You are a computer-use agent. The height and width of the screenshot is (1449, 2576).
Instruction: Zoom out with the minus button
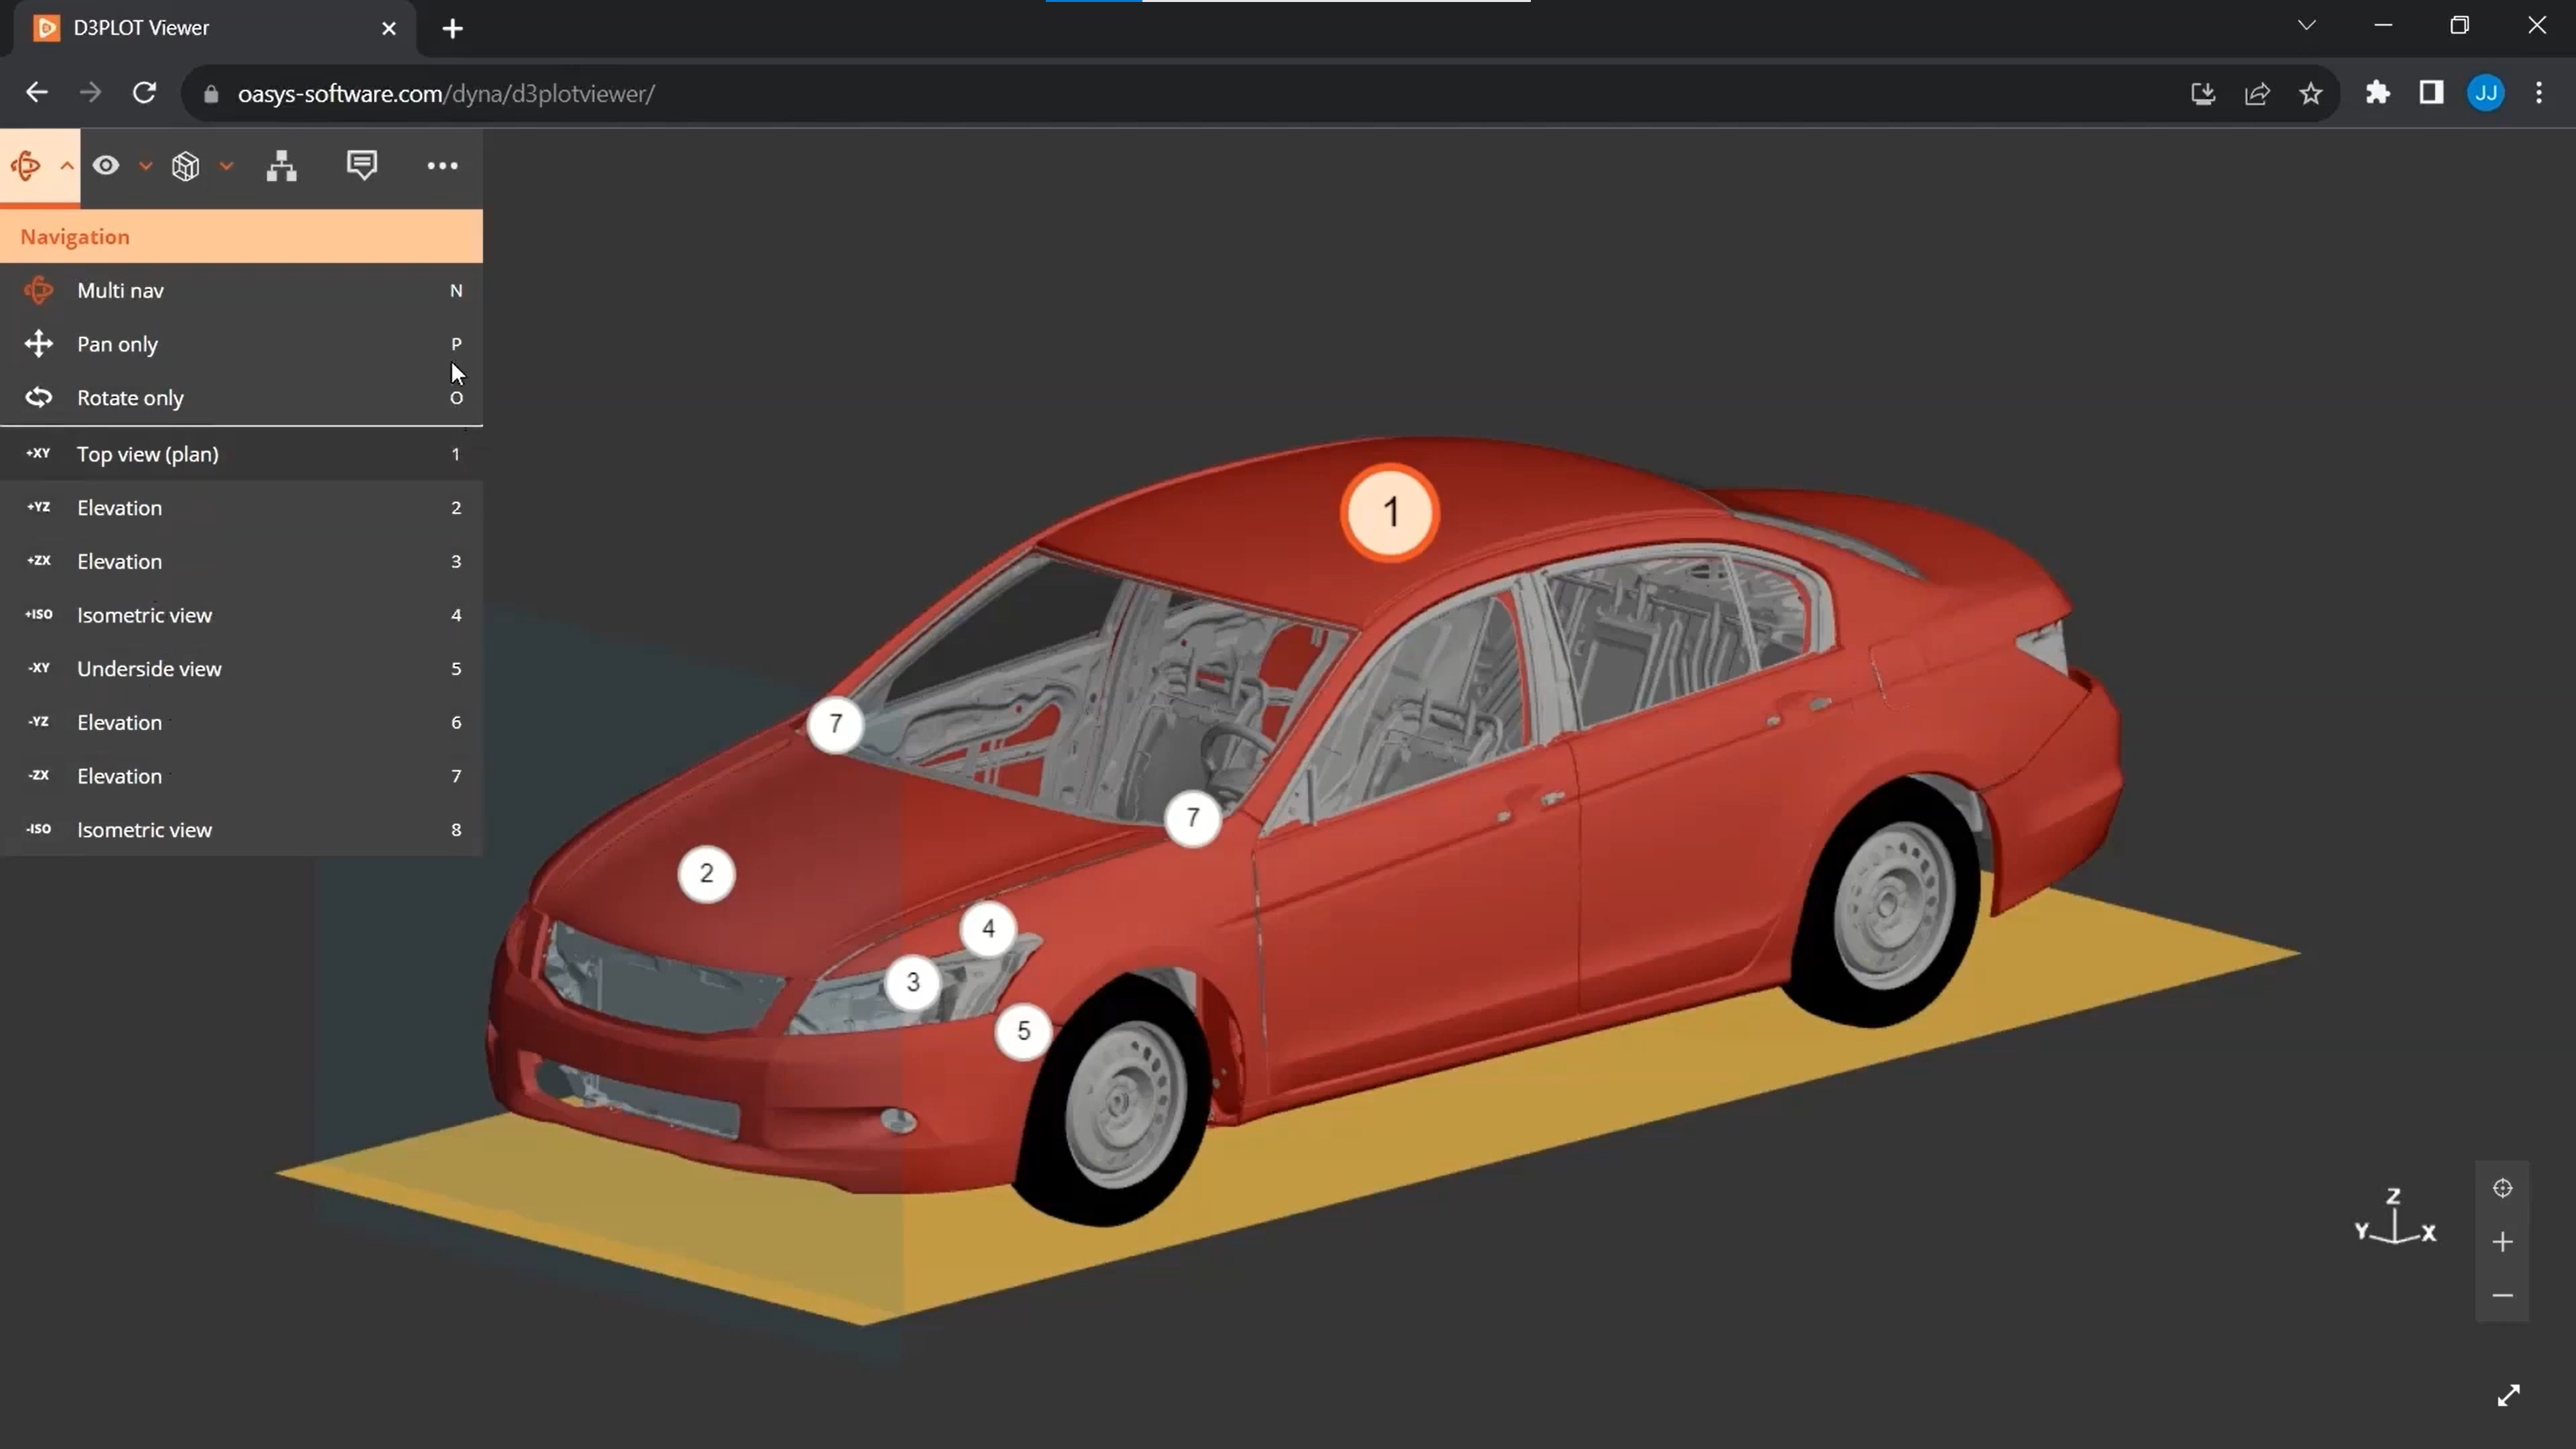click(x=2503, y=1296)
